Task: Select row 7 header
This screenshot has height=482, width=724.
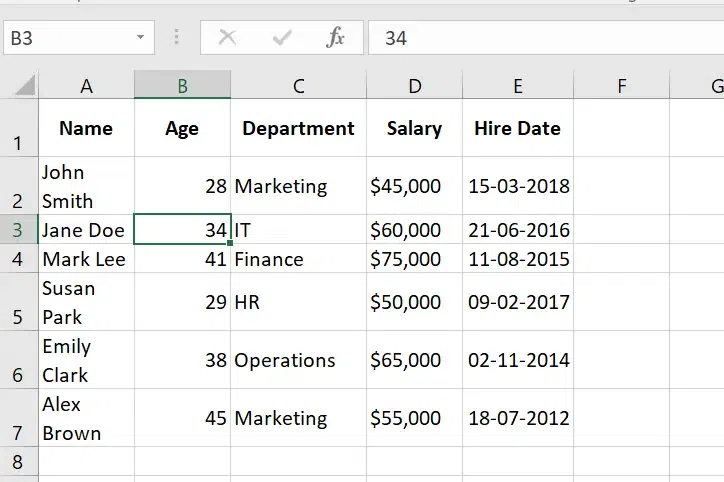Action: (x=19, y=418)
